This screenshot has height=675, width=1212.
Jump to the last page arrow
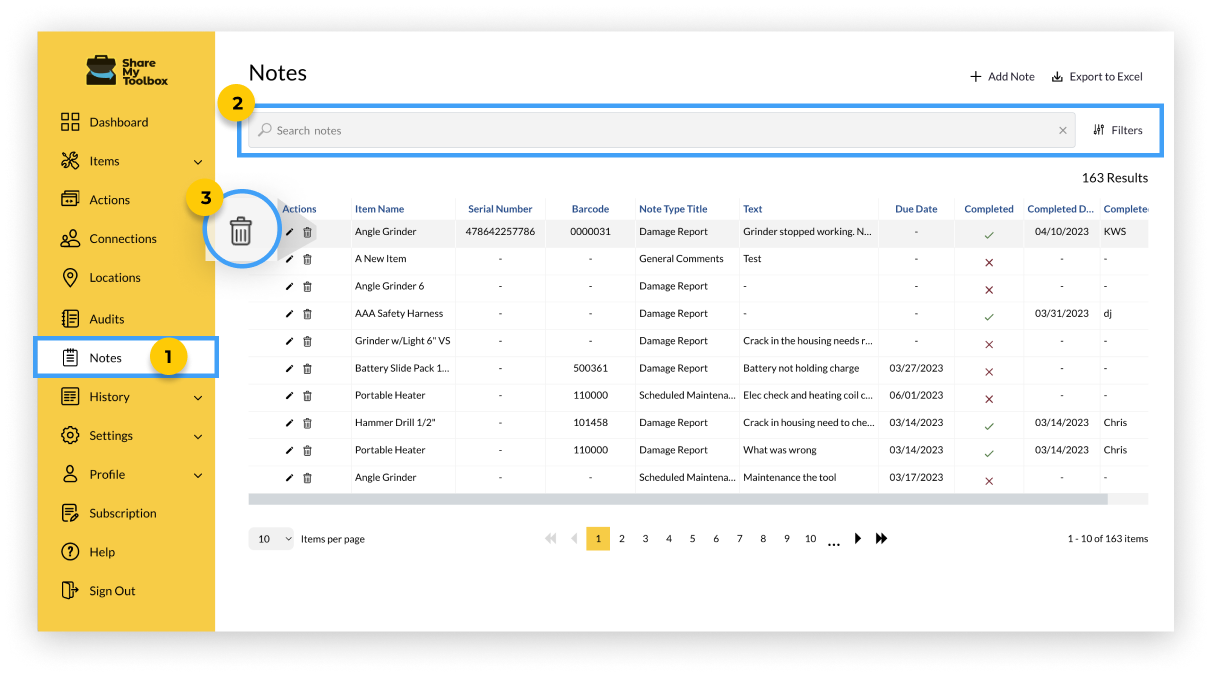[x=881, y=539]
